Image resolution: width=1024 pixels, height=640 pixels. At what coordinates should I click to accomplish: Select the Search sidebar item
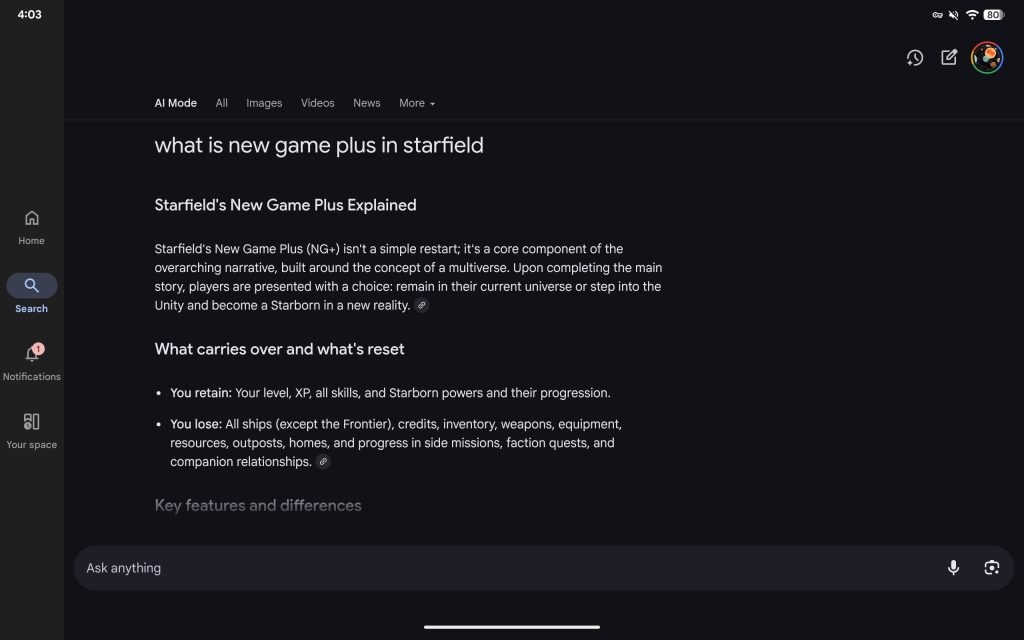tap(32, 294)
